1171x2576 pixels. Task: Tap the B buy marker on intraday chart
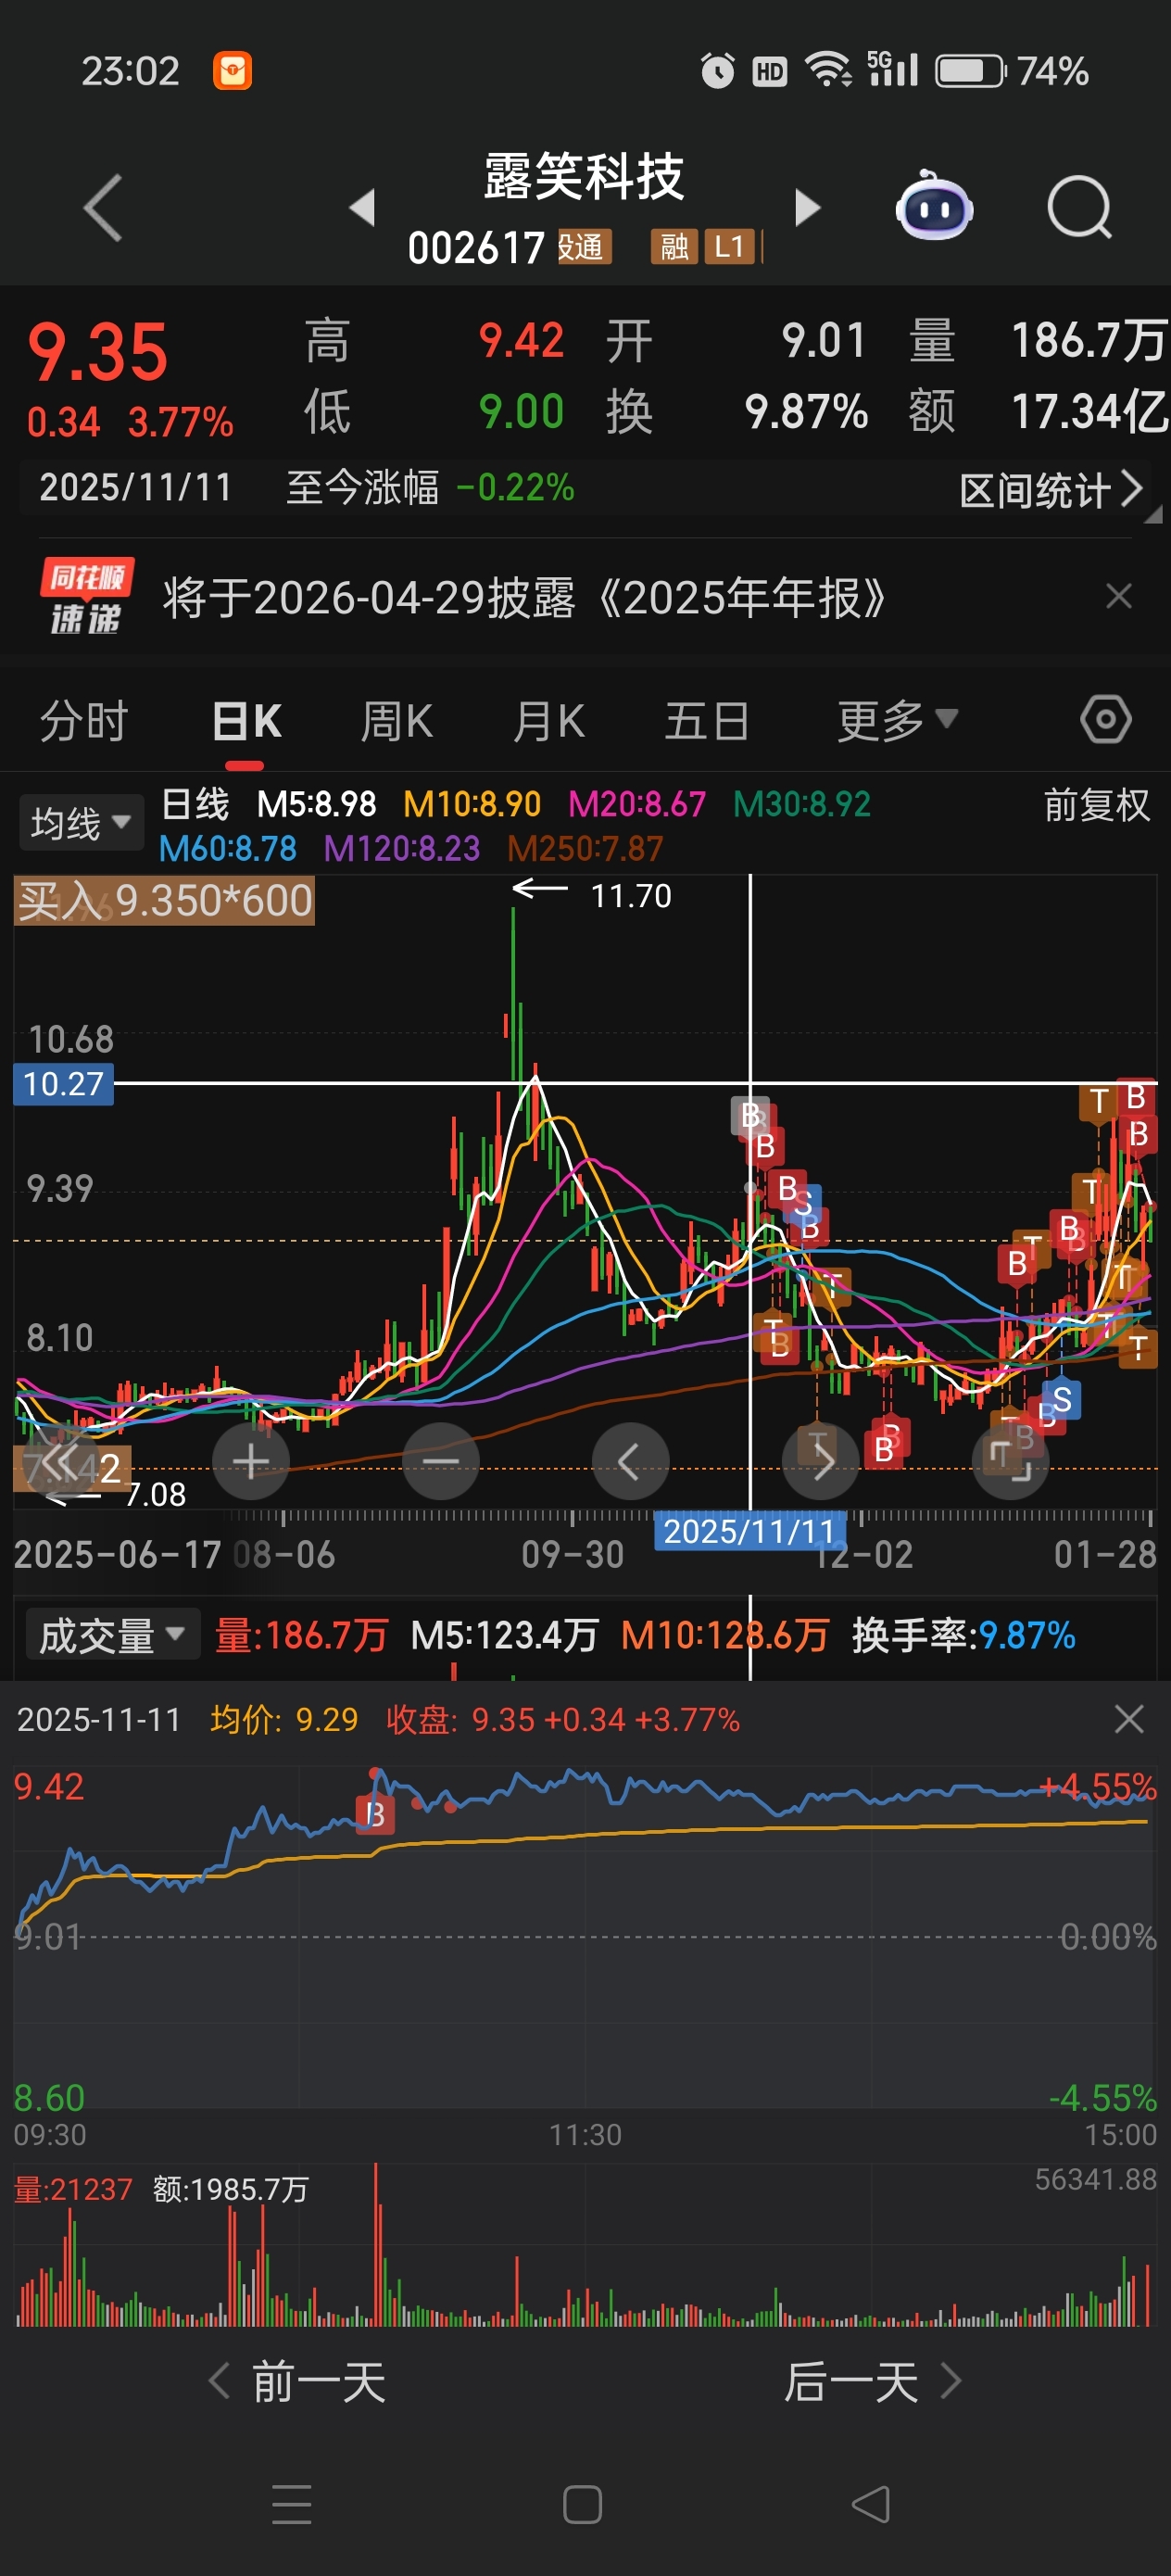(x=376, y=1814)
